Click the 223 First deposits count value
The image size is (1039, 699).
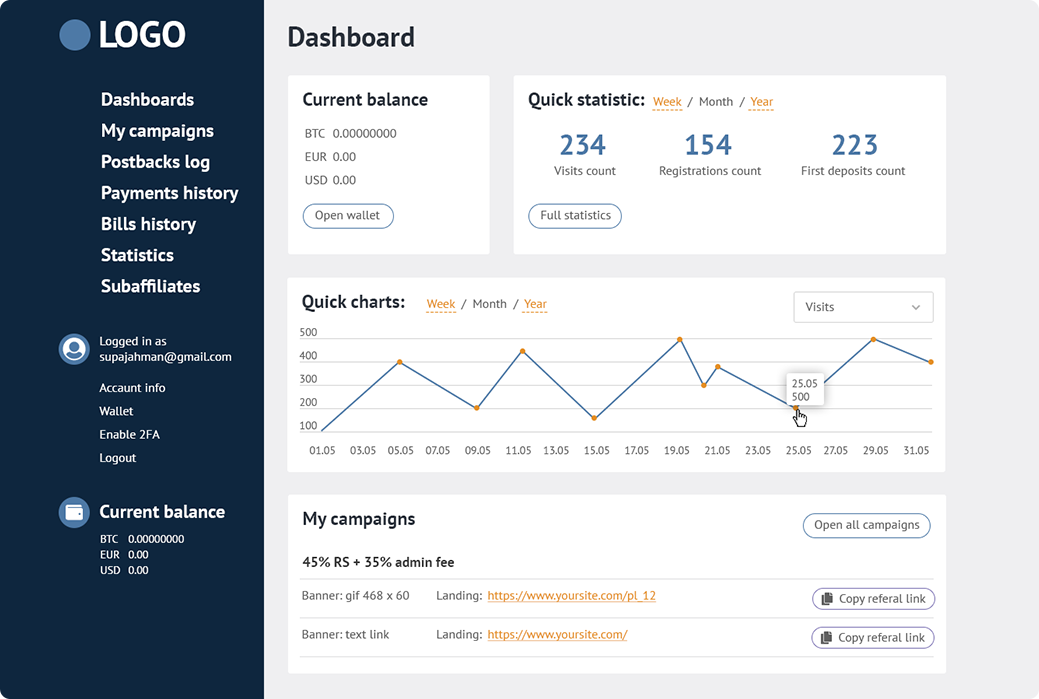[855, 145]
